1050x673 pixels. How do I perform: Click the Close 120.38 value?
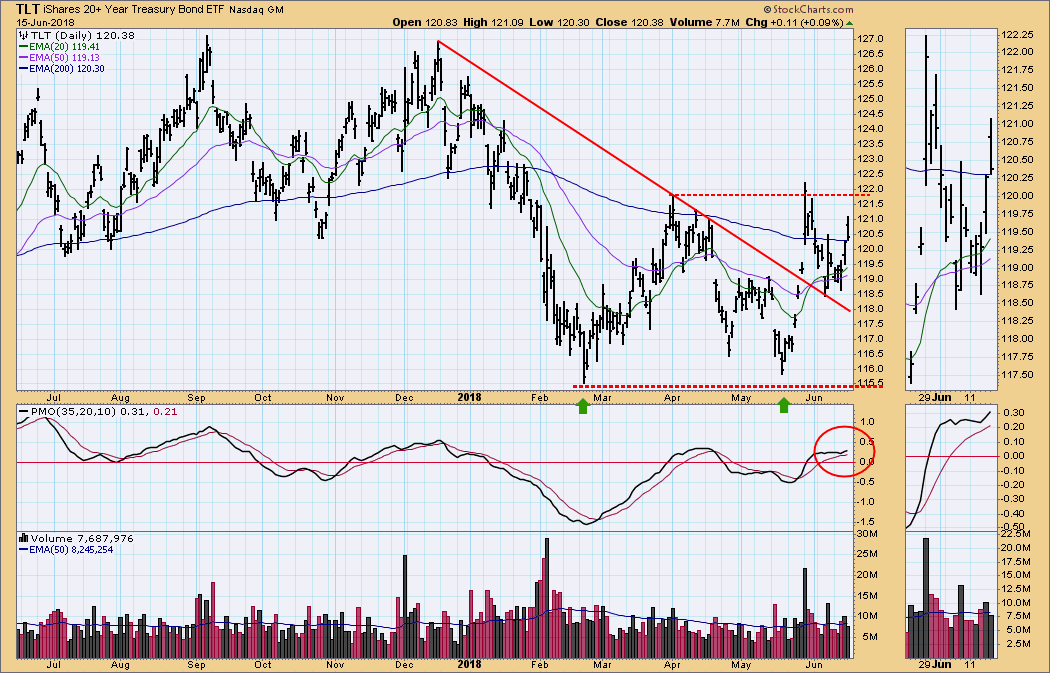[629, 22]
